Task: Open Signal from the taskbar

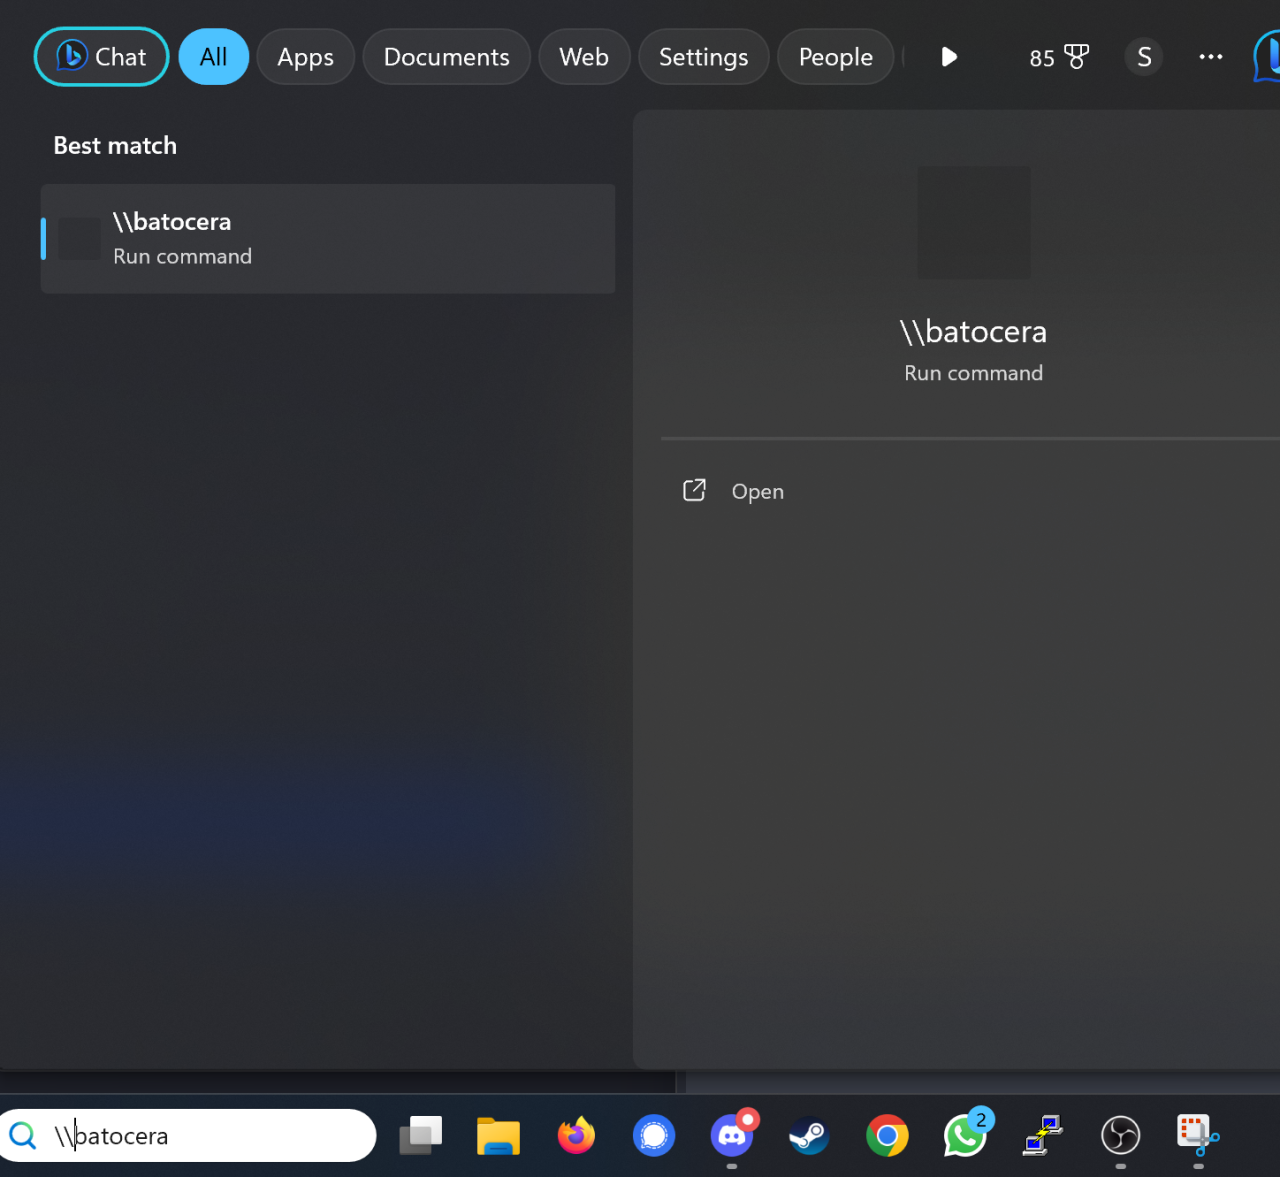Action: point(654,1135)
